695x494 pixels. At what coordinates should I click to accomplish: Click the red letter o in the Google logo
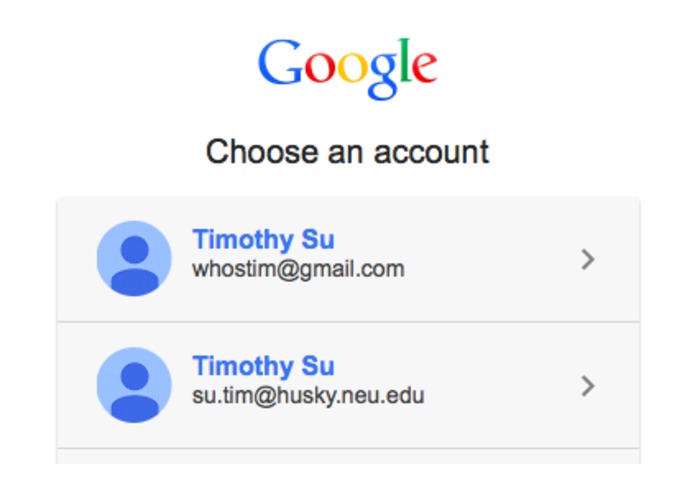(320, 68)
